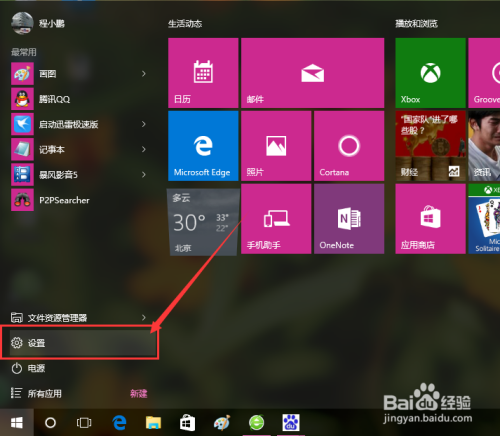The width and height of the screenshot is (500, 436).
Task: Open the Microsoft Edge tile
Action: [203, 146]
